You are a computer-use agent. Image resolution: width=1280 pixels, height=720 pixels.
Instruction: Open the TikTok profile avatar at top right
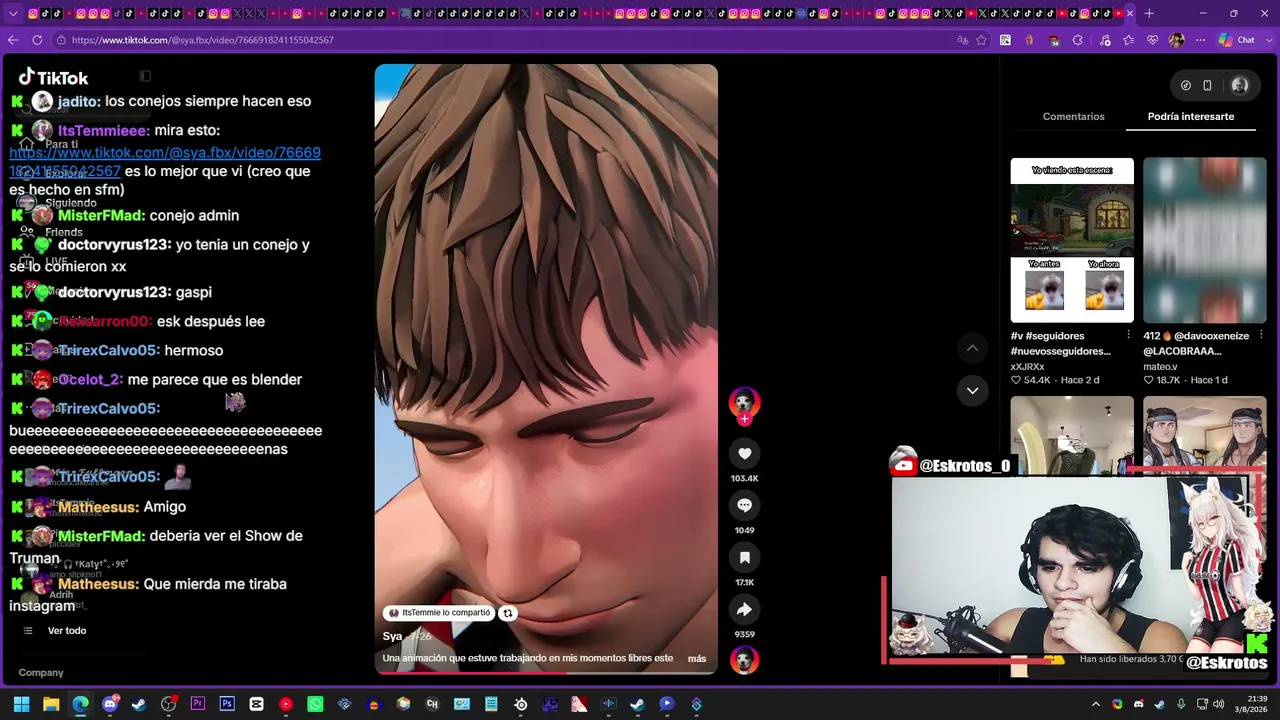pyautogui.click(x=1240, y=86)
